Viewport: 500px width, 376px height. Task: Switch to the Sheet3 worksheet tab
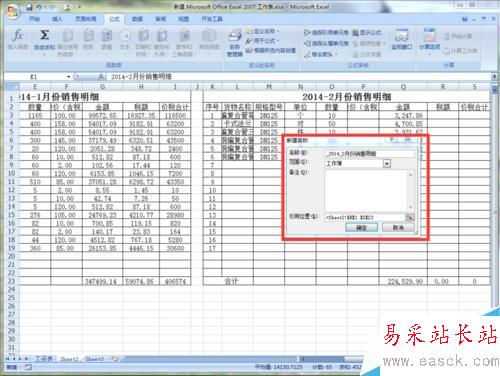coord(95,359)
